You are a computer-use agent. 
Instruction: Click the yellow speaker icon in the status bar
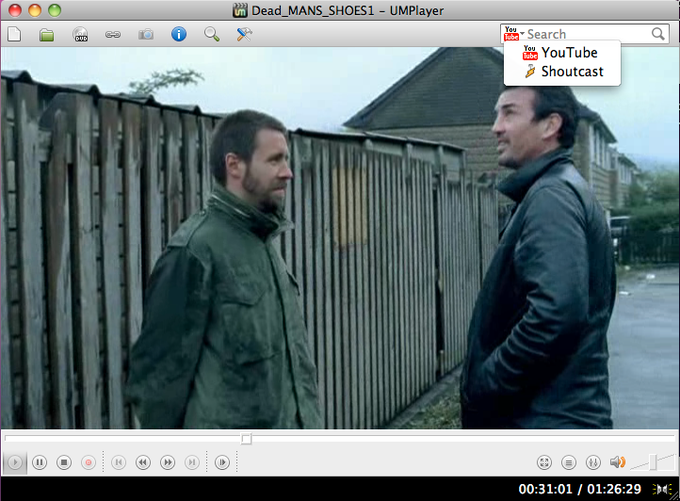coord(661,489)
